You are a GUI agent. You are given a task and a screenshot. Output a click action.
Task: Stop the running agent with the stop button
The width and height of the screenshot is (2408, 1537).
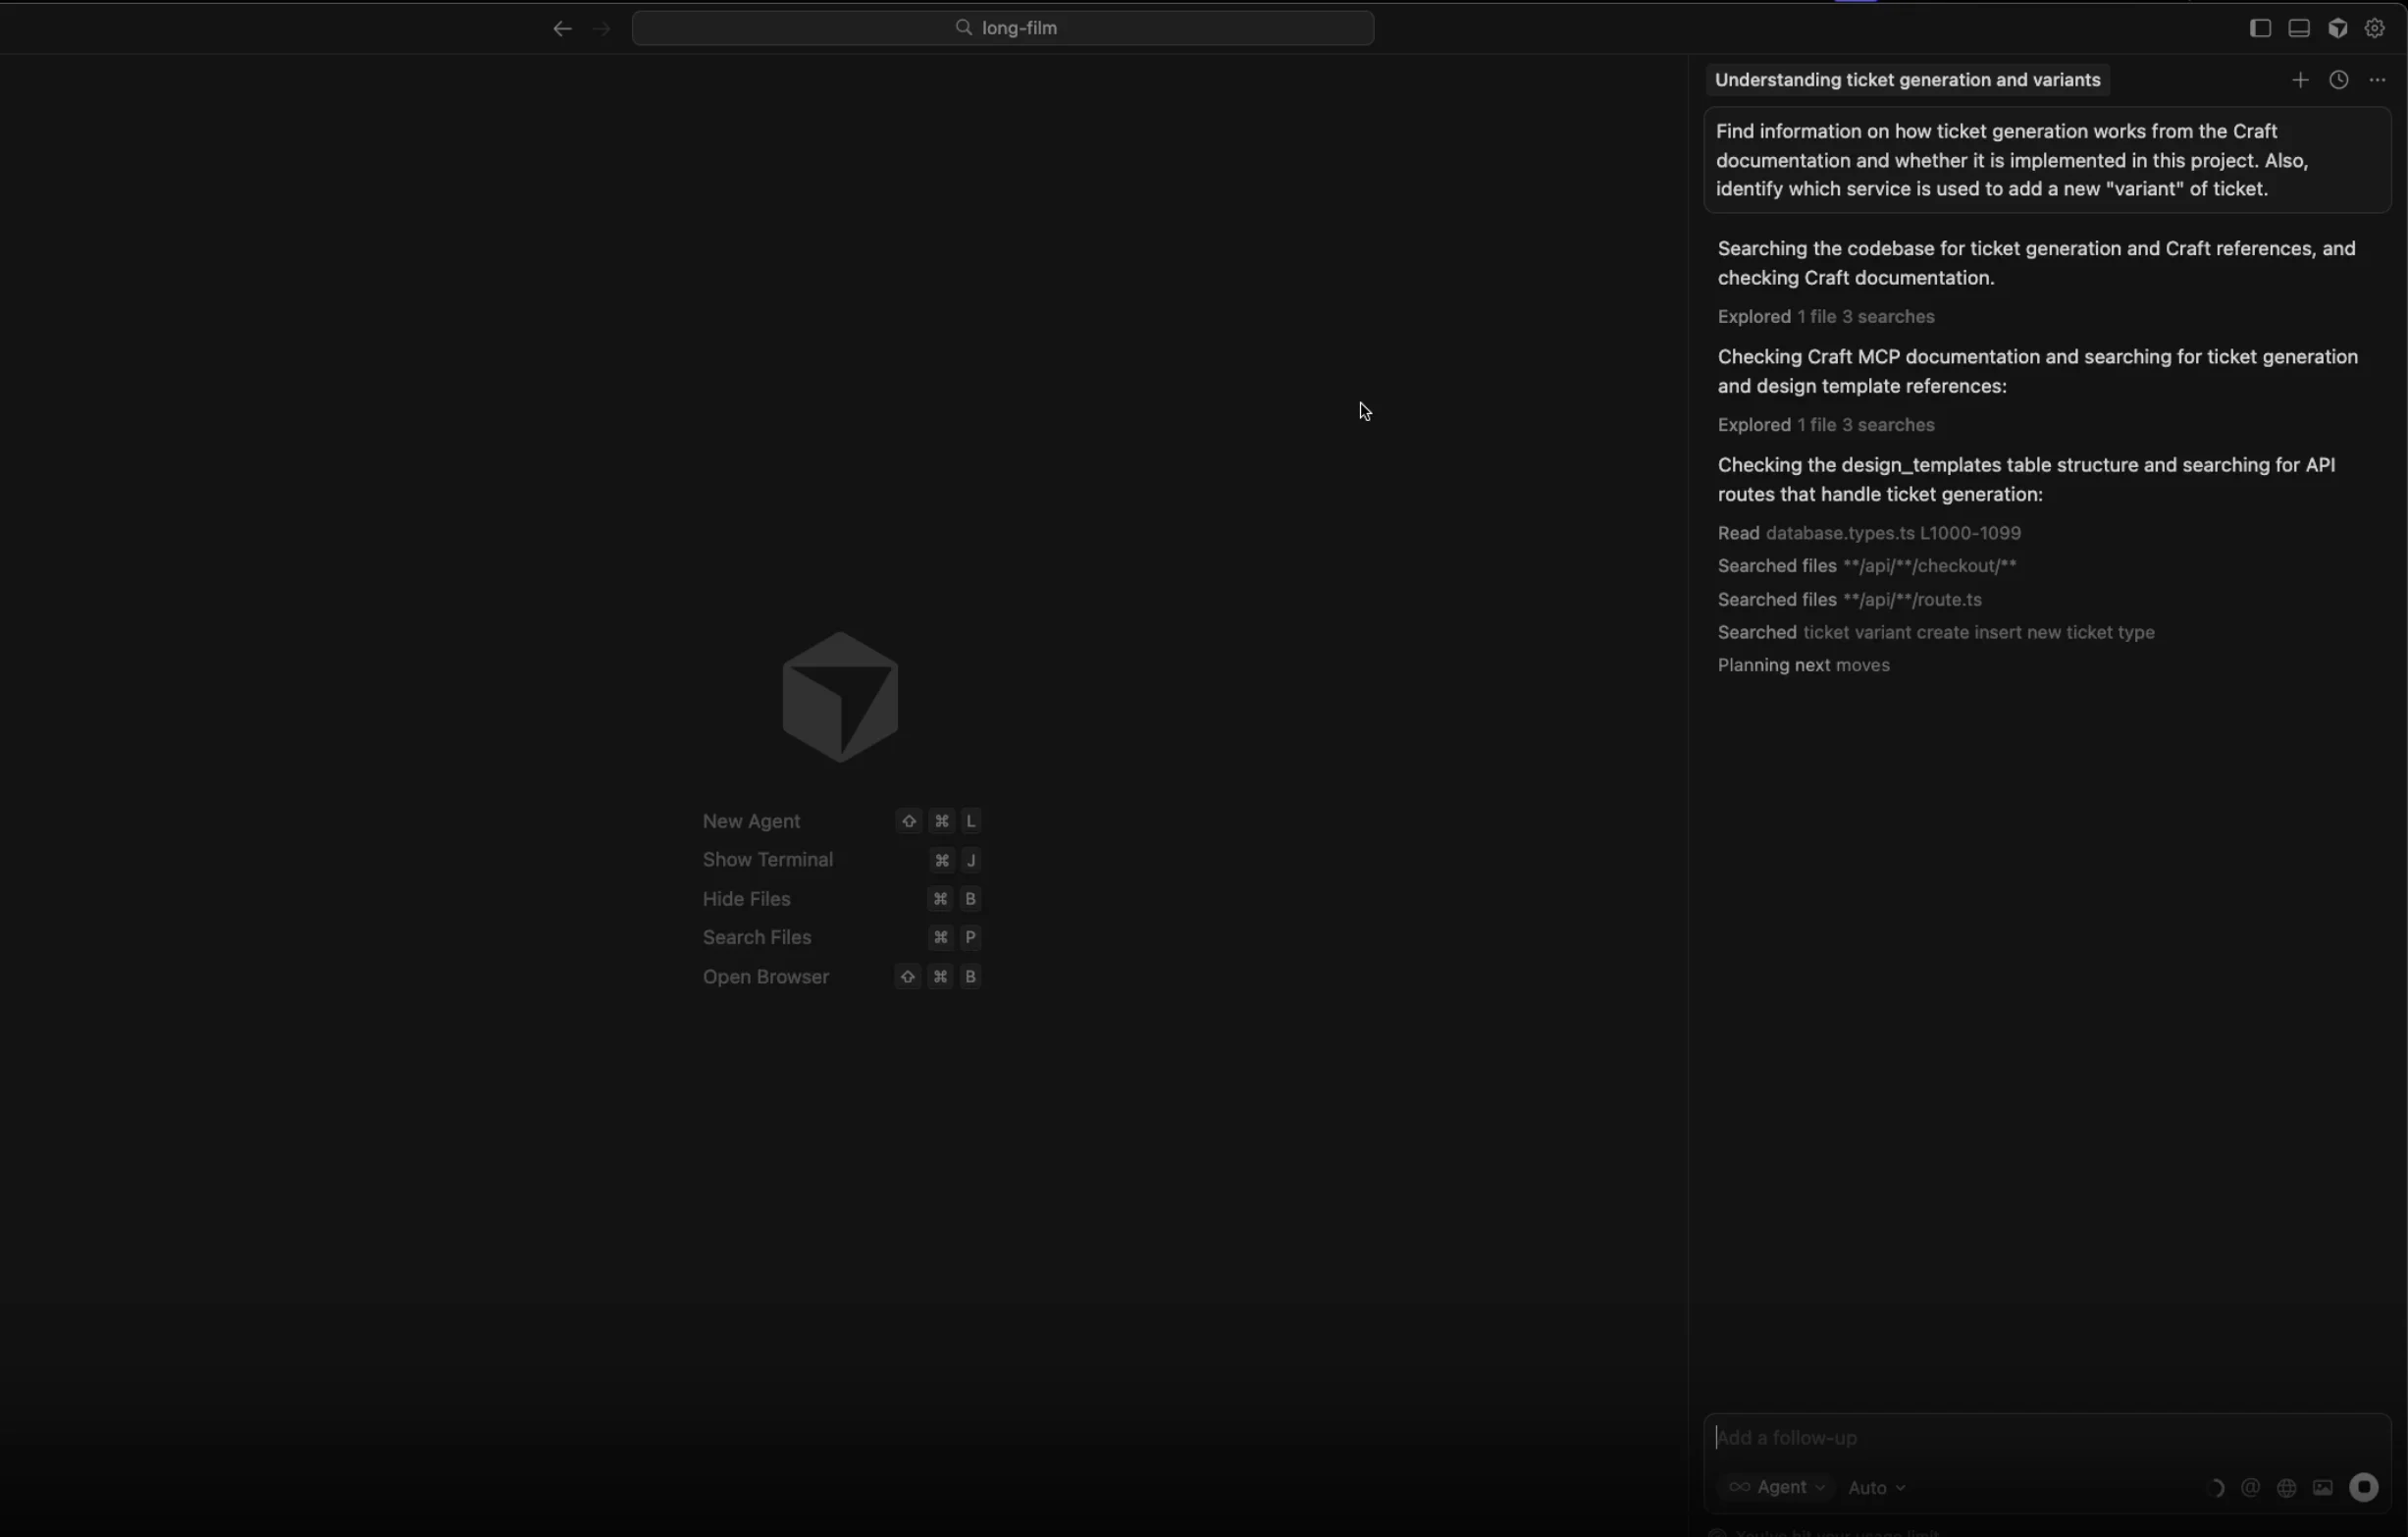(2364, 1487)
